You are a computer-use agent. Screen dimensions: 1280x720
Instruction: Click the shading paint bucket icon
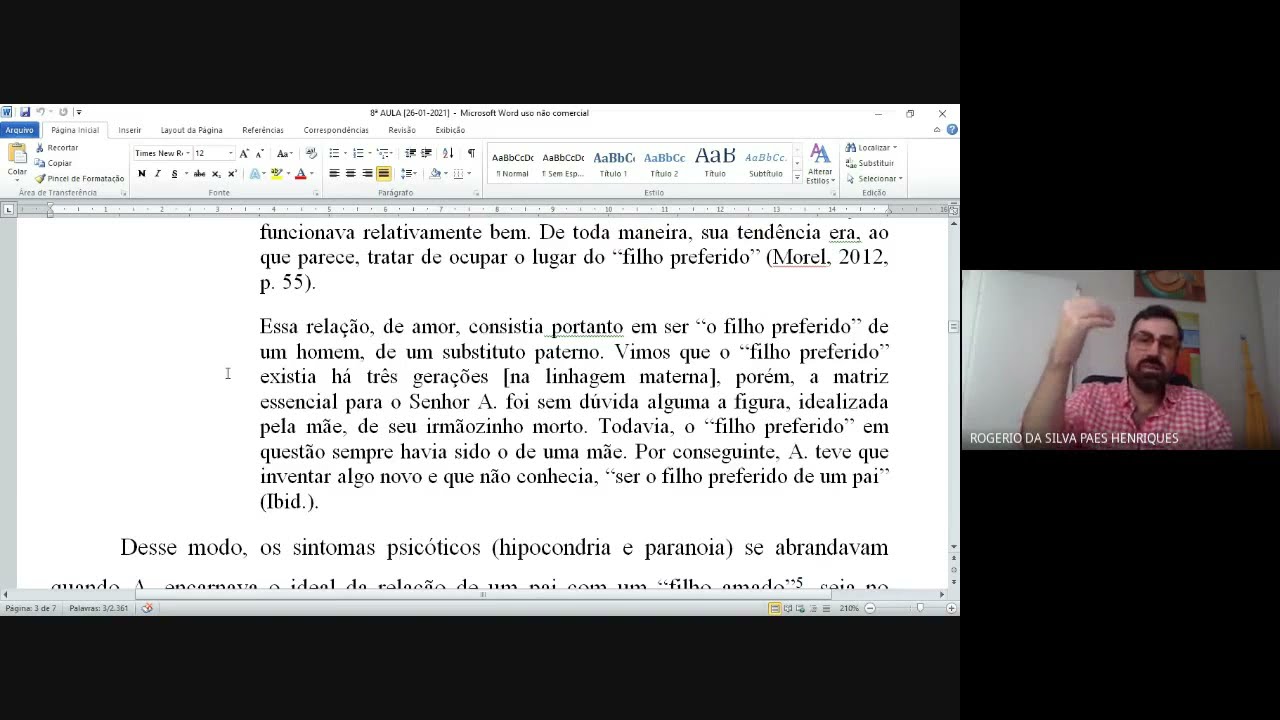[x=435, y=174]
